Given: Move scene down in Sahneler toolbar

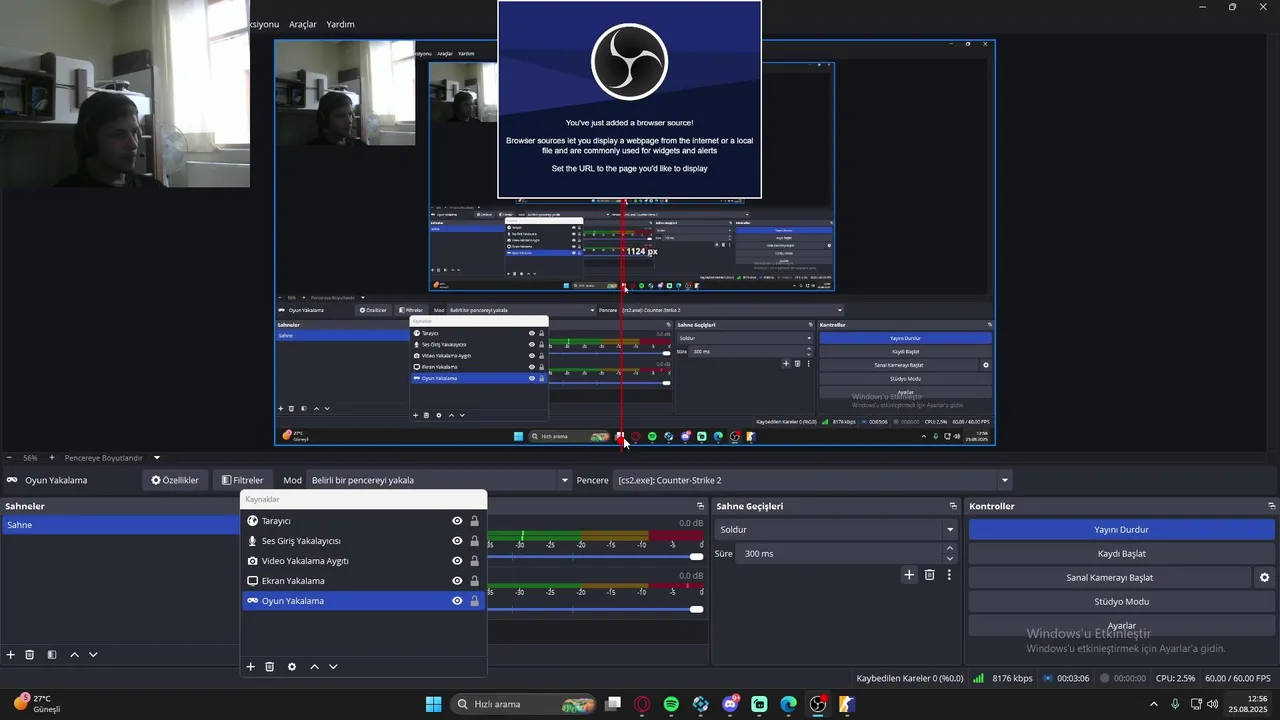Looking at the screenshot, I should tap(93, 654).
